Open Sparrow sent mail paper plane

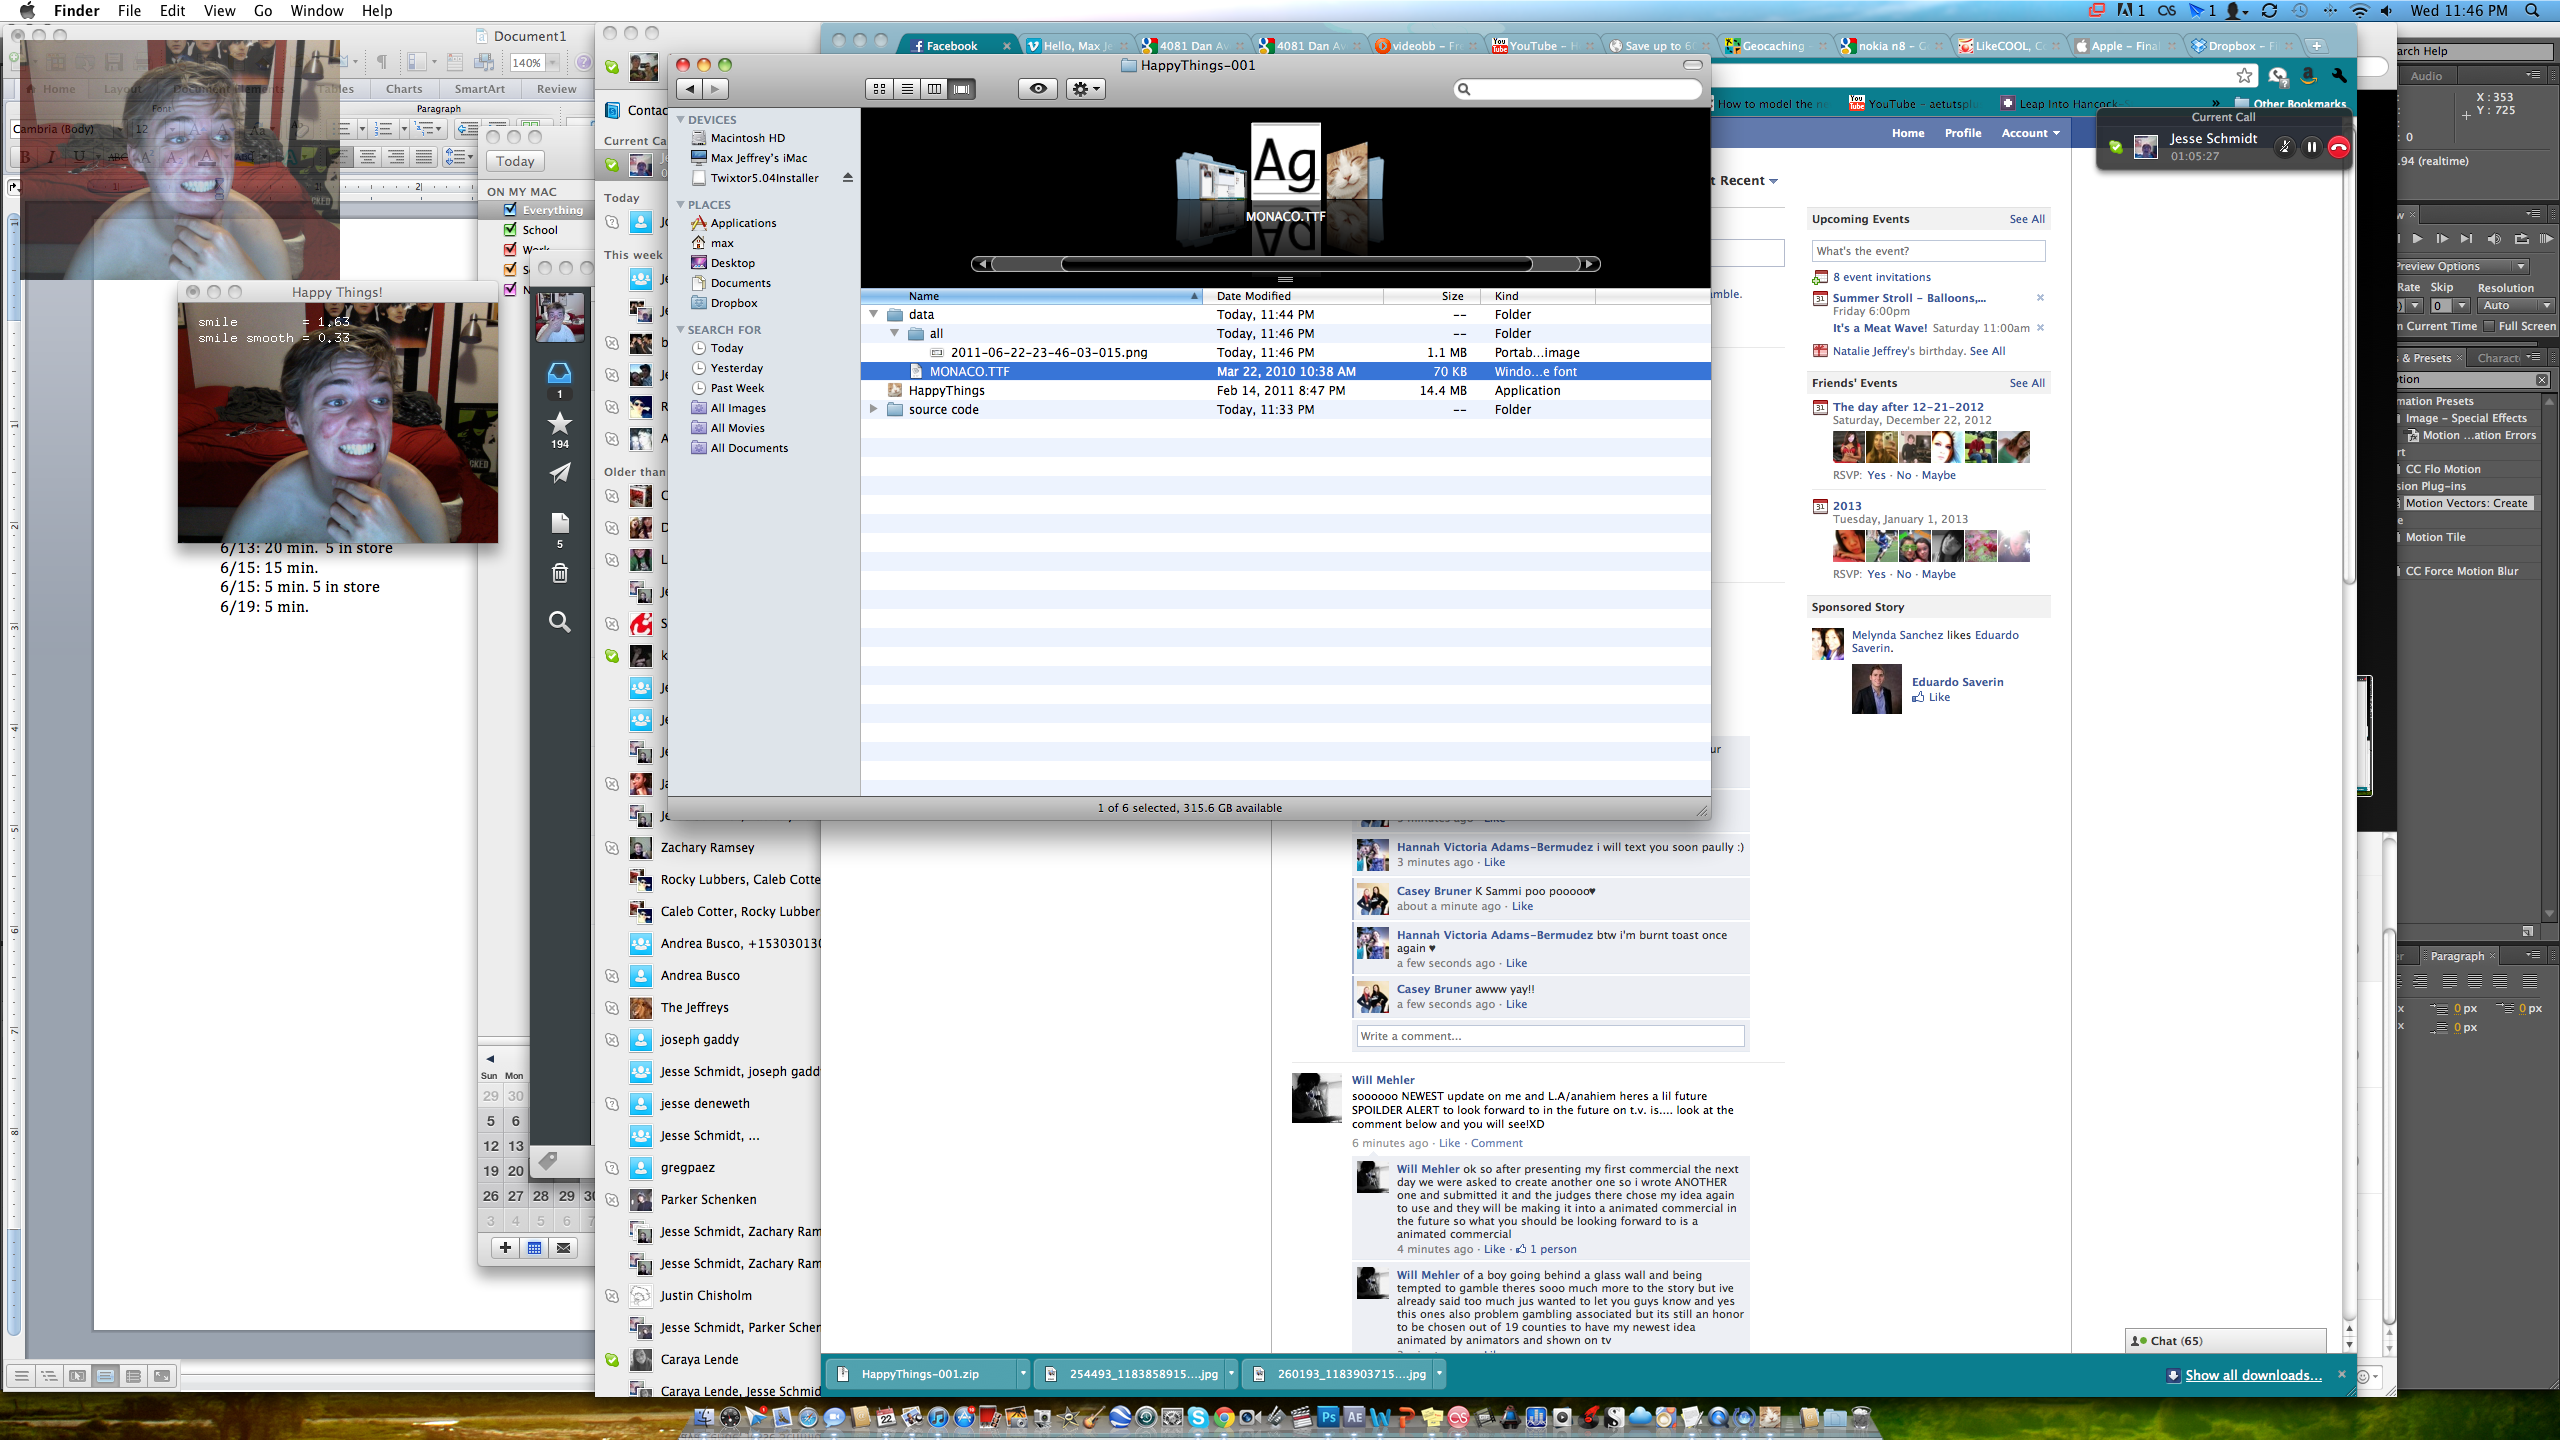(560, 473)
